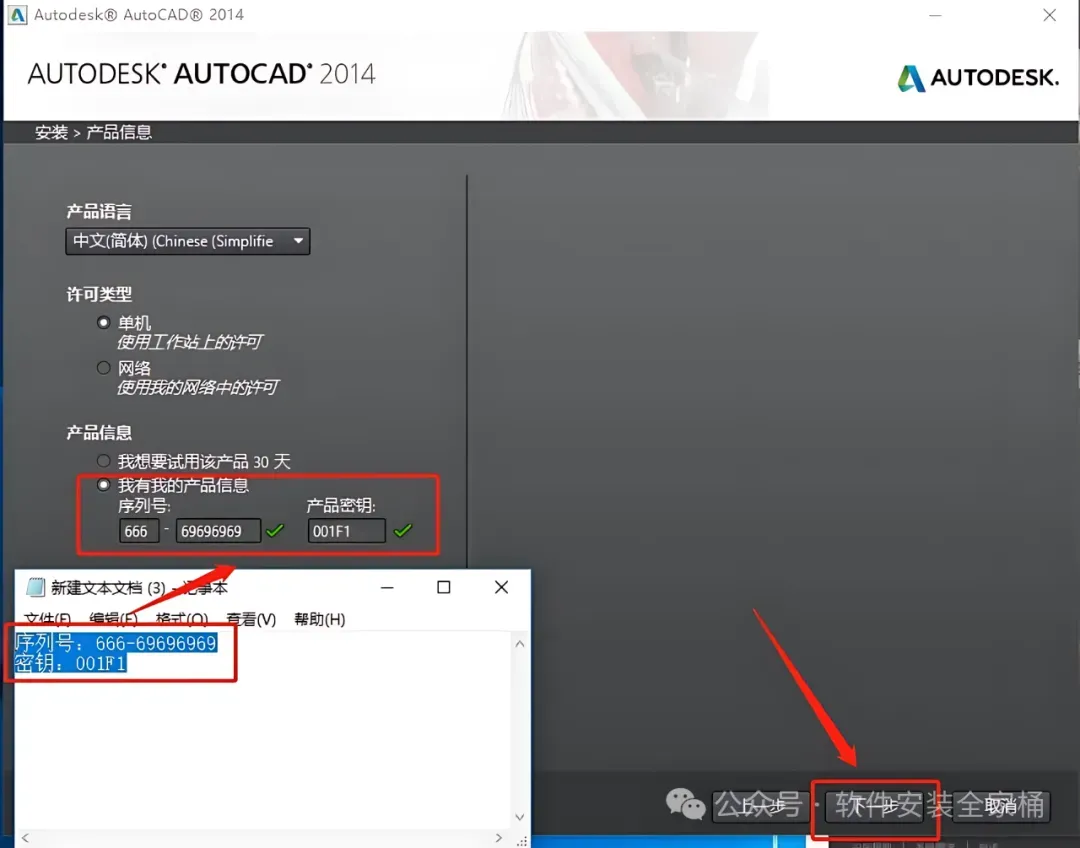Click the 下一步 Next button
Image resolution: width=1080 pixels, height=848 pixels.
(875, 806)
